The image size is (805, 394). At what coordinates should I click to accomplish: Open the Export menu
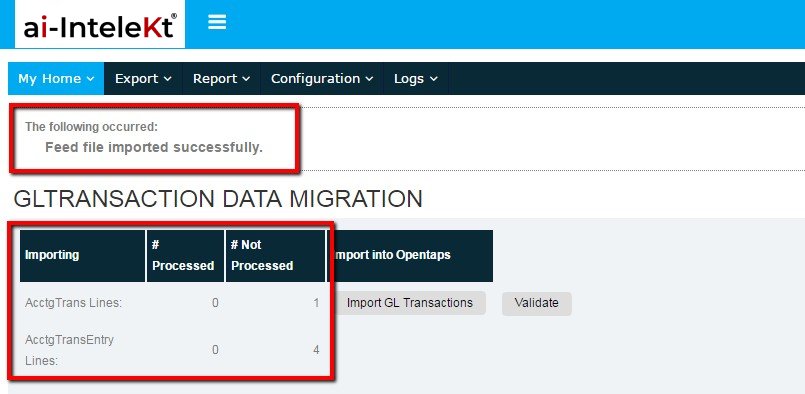pos(143,79)
